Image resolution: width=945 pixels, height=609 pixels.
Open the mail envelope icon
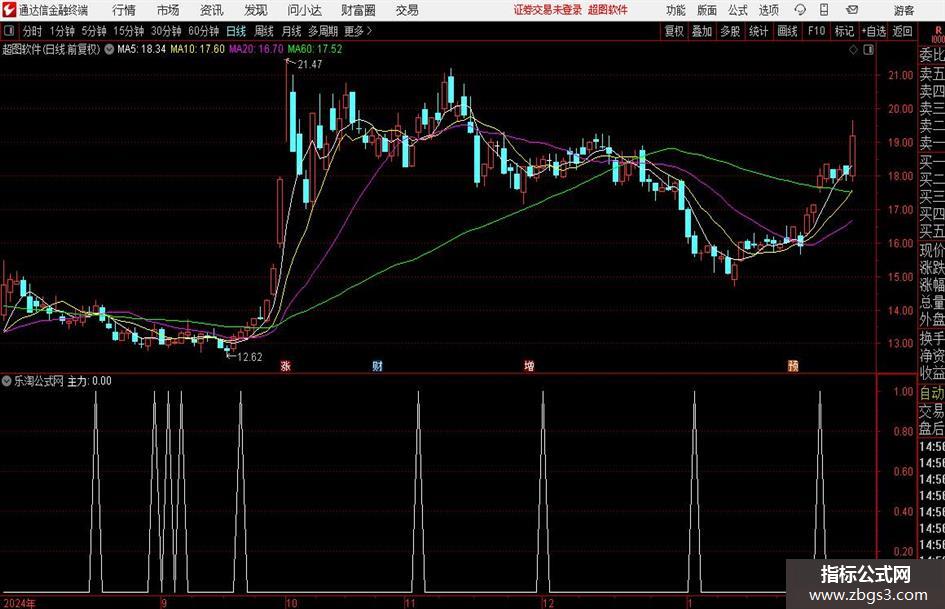pos(852,10)
